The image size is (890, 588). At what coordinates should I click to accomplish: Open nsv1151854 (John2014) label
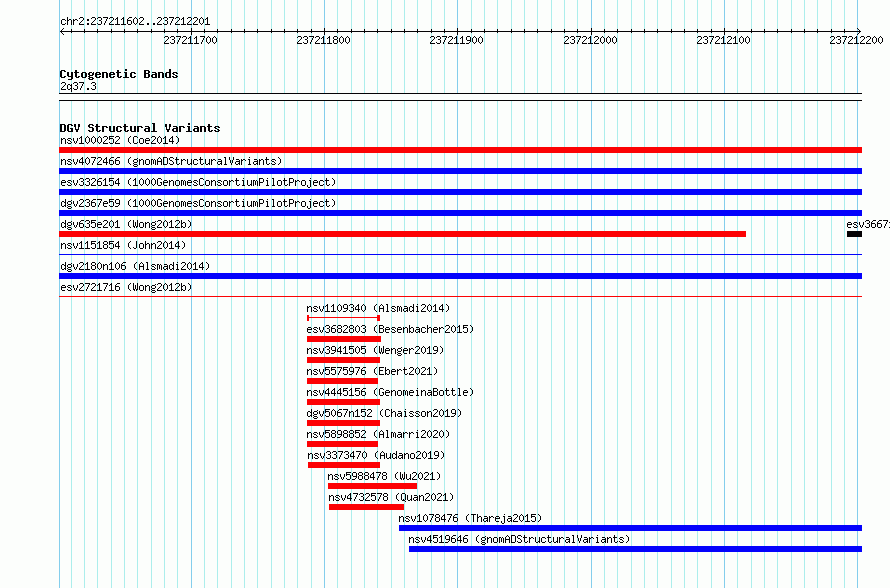123,245
